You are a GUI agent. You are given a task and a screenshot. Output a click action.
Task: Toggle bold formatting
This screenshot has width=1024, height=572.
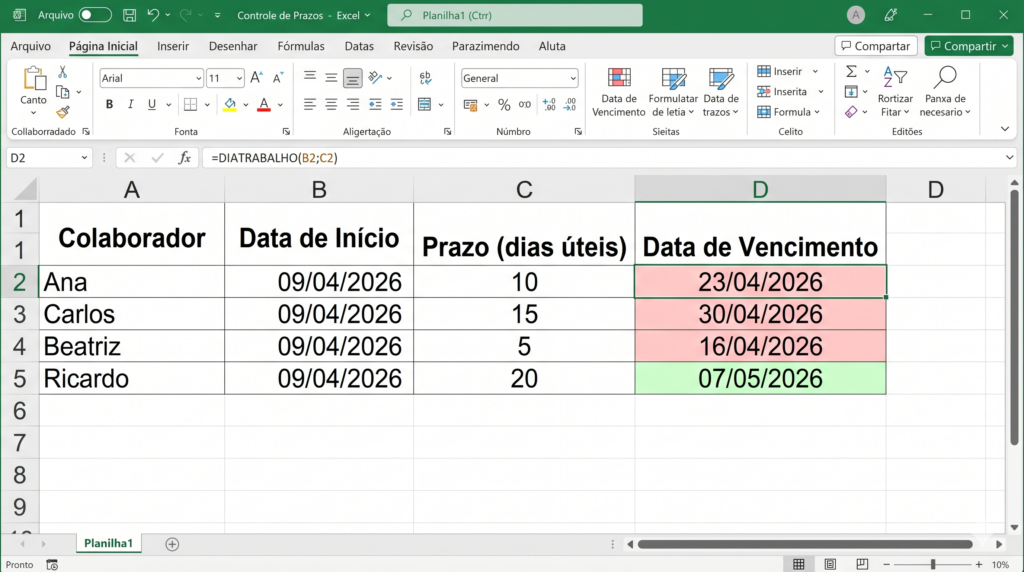coord(109,104)
